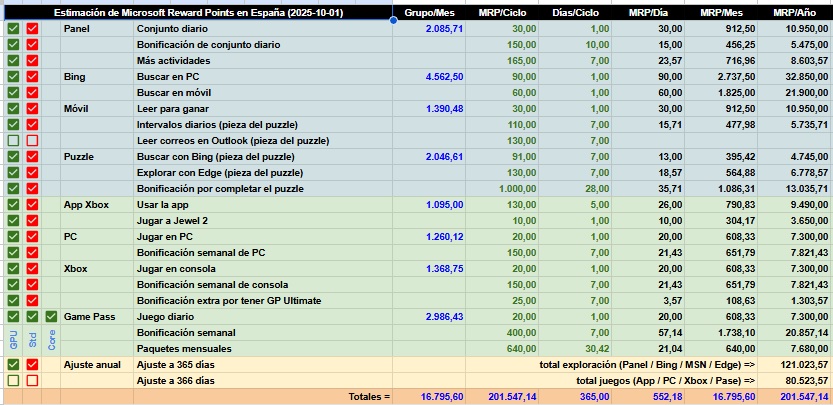Select the MRP/Ciclo column header

tap(502, 13)
